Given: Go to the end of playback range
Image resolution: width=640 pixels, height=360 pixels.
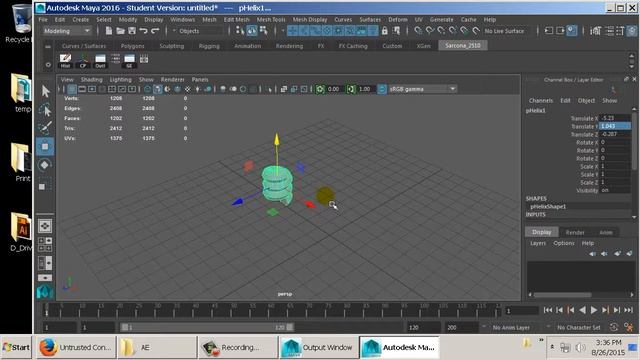Looking at the screenshot, I should click(x=629, y=310).
